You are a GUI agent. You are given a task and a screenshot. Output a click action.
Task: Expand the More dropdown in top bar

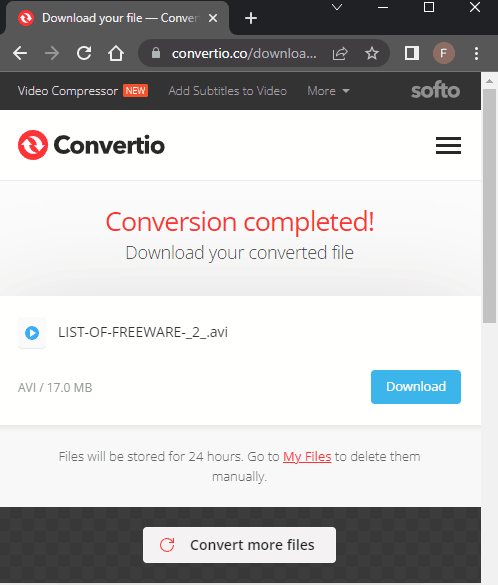point(328,91)
